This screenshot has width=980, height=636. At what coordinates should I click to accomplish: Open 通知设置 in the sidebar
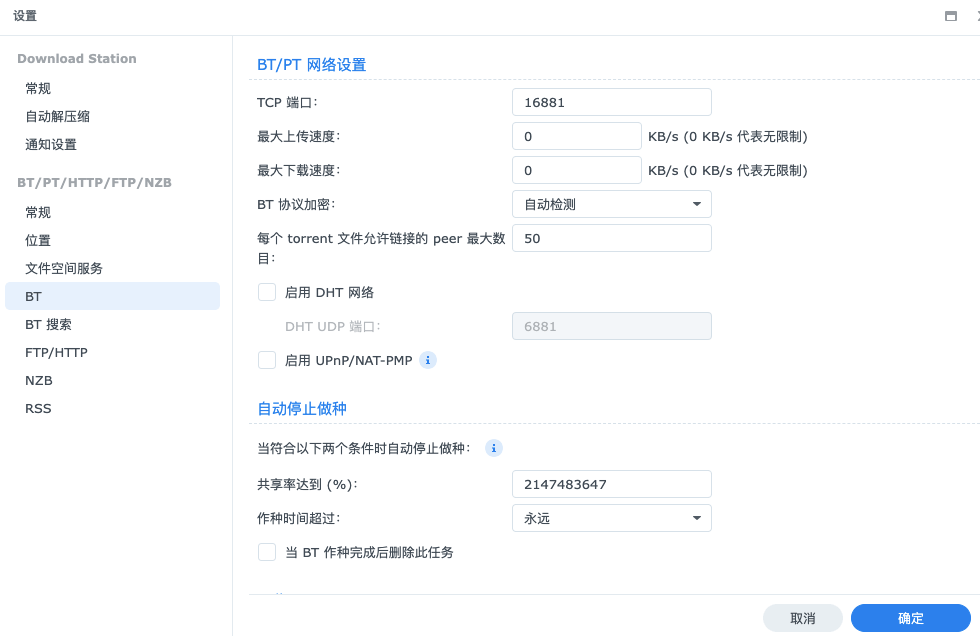point(51,144)
